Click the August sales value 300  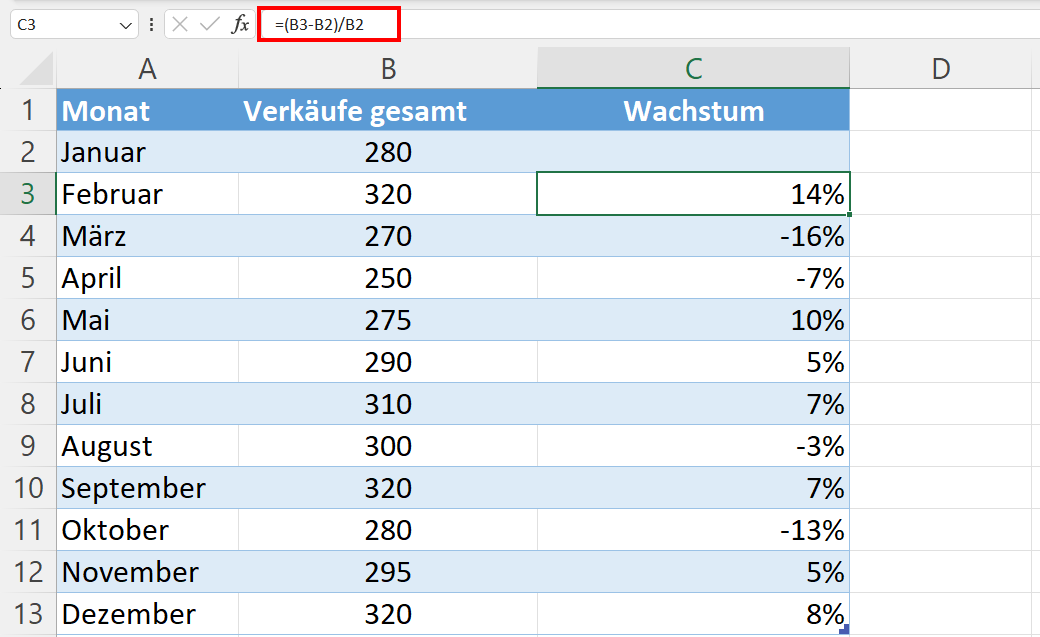[x=388, y=446]
